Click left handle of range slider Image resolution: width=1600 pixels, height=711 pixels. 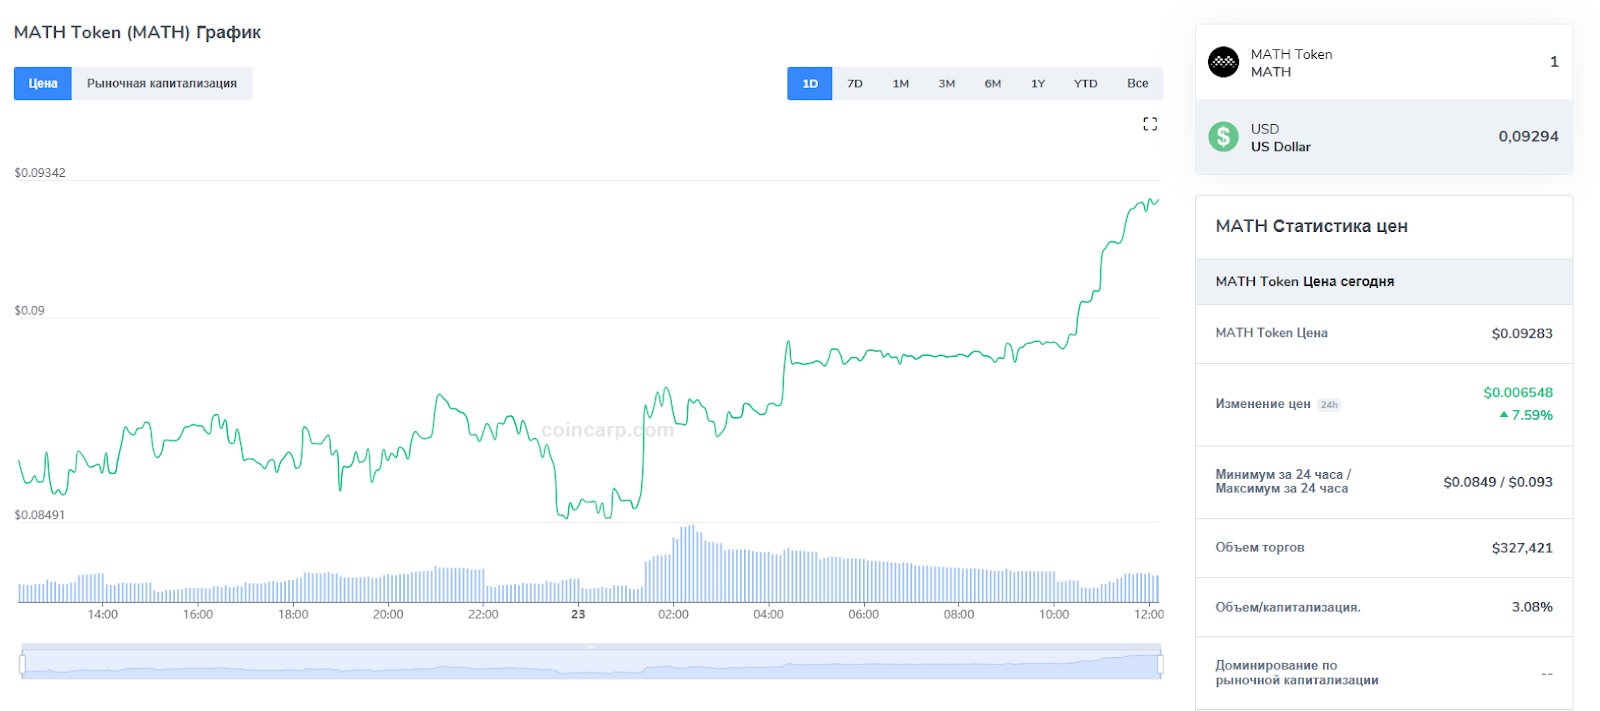click(x=23, y=664)
